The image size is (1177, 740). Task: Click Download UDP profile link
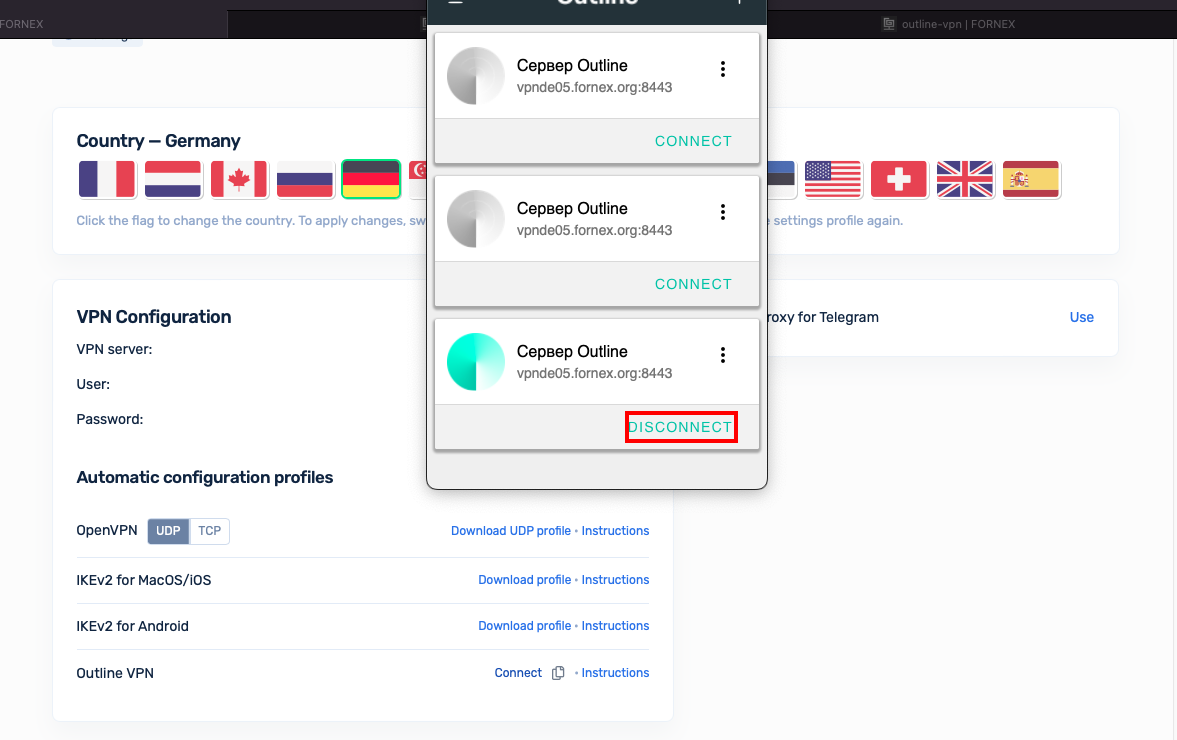pyautogui.click(x=510, y=531)
